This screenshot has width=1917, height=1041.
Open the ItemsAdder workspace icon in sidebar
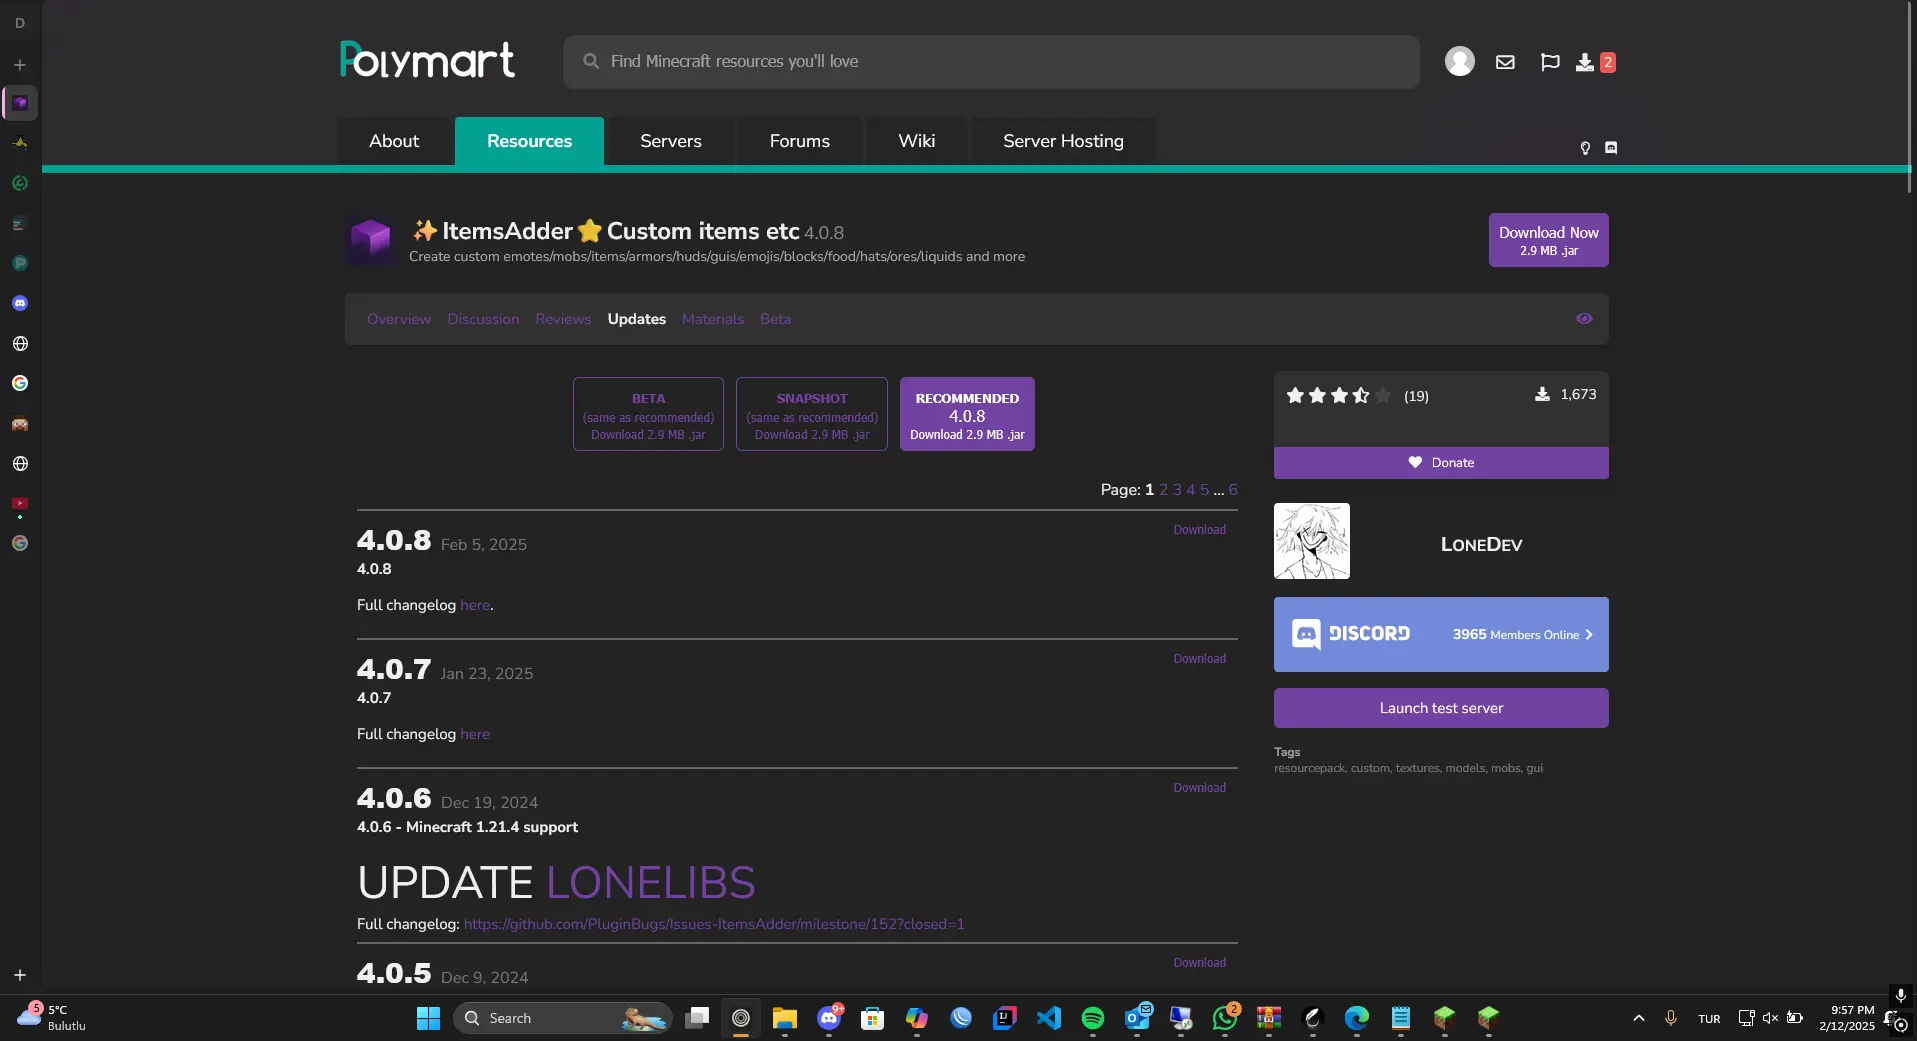[x=20, y=103]
